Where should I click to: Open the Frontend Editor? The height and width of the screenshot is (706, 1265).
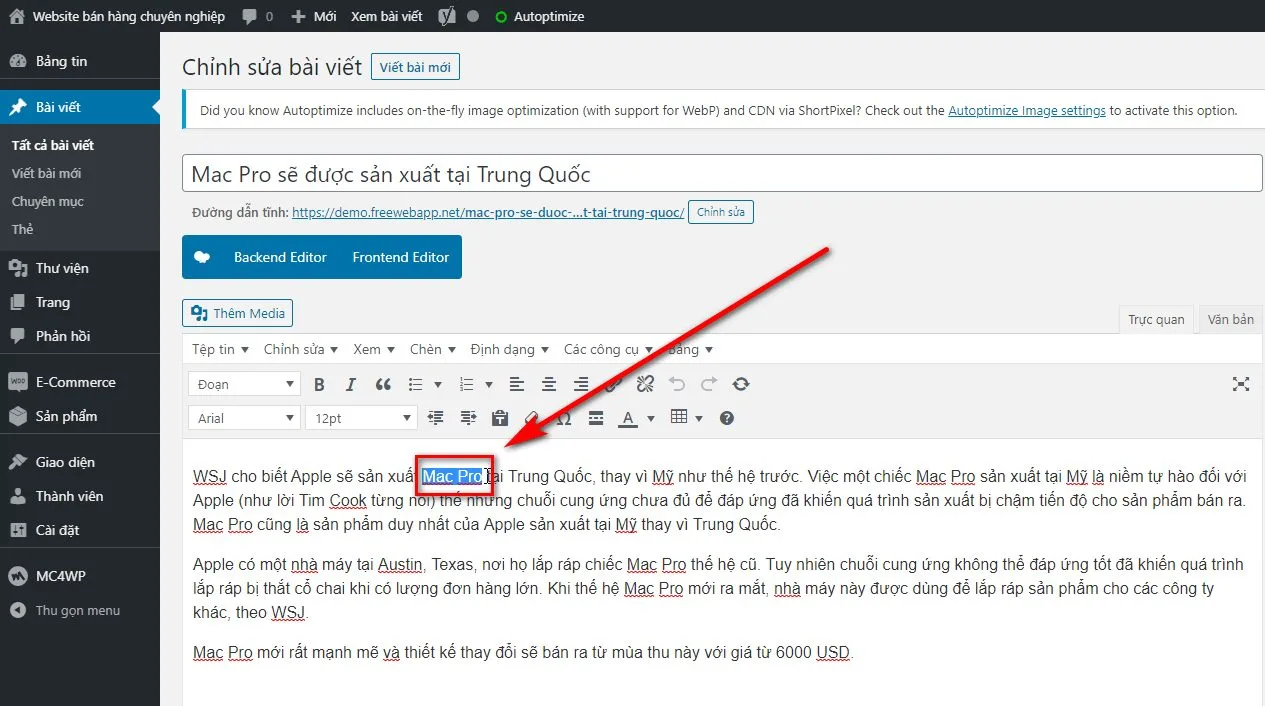point(401,257)
